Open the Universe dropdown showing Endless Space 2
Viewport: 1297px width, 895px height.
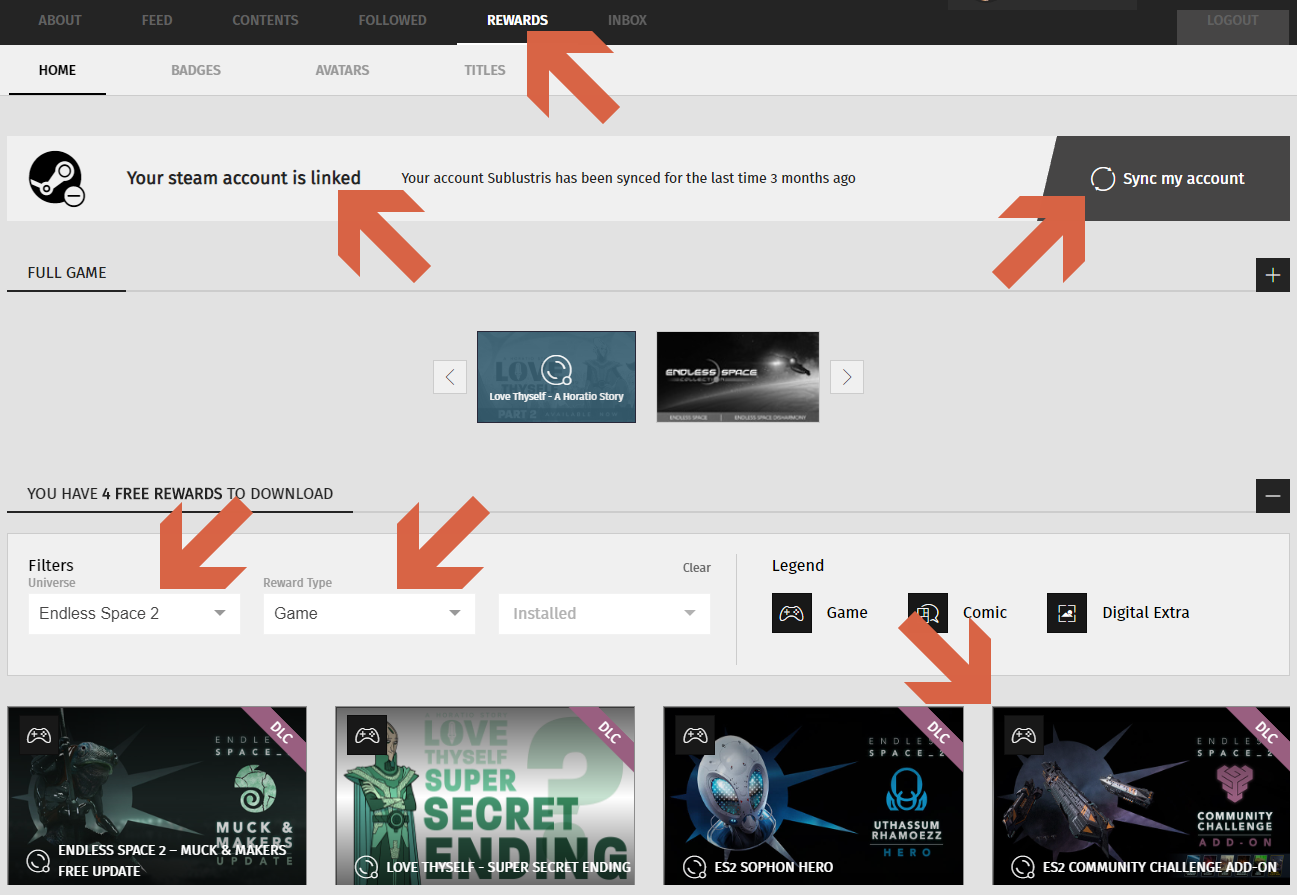click(134, 613)
